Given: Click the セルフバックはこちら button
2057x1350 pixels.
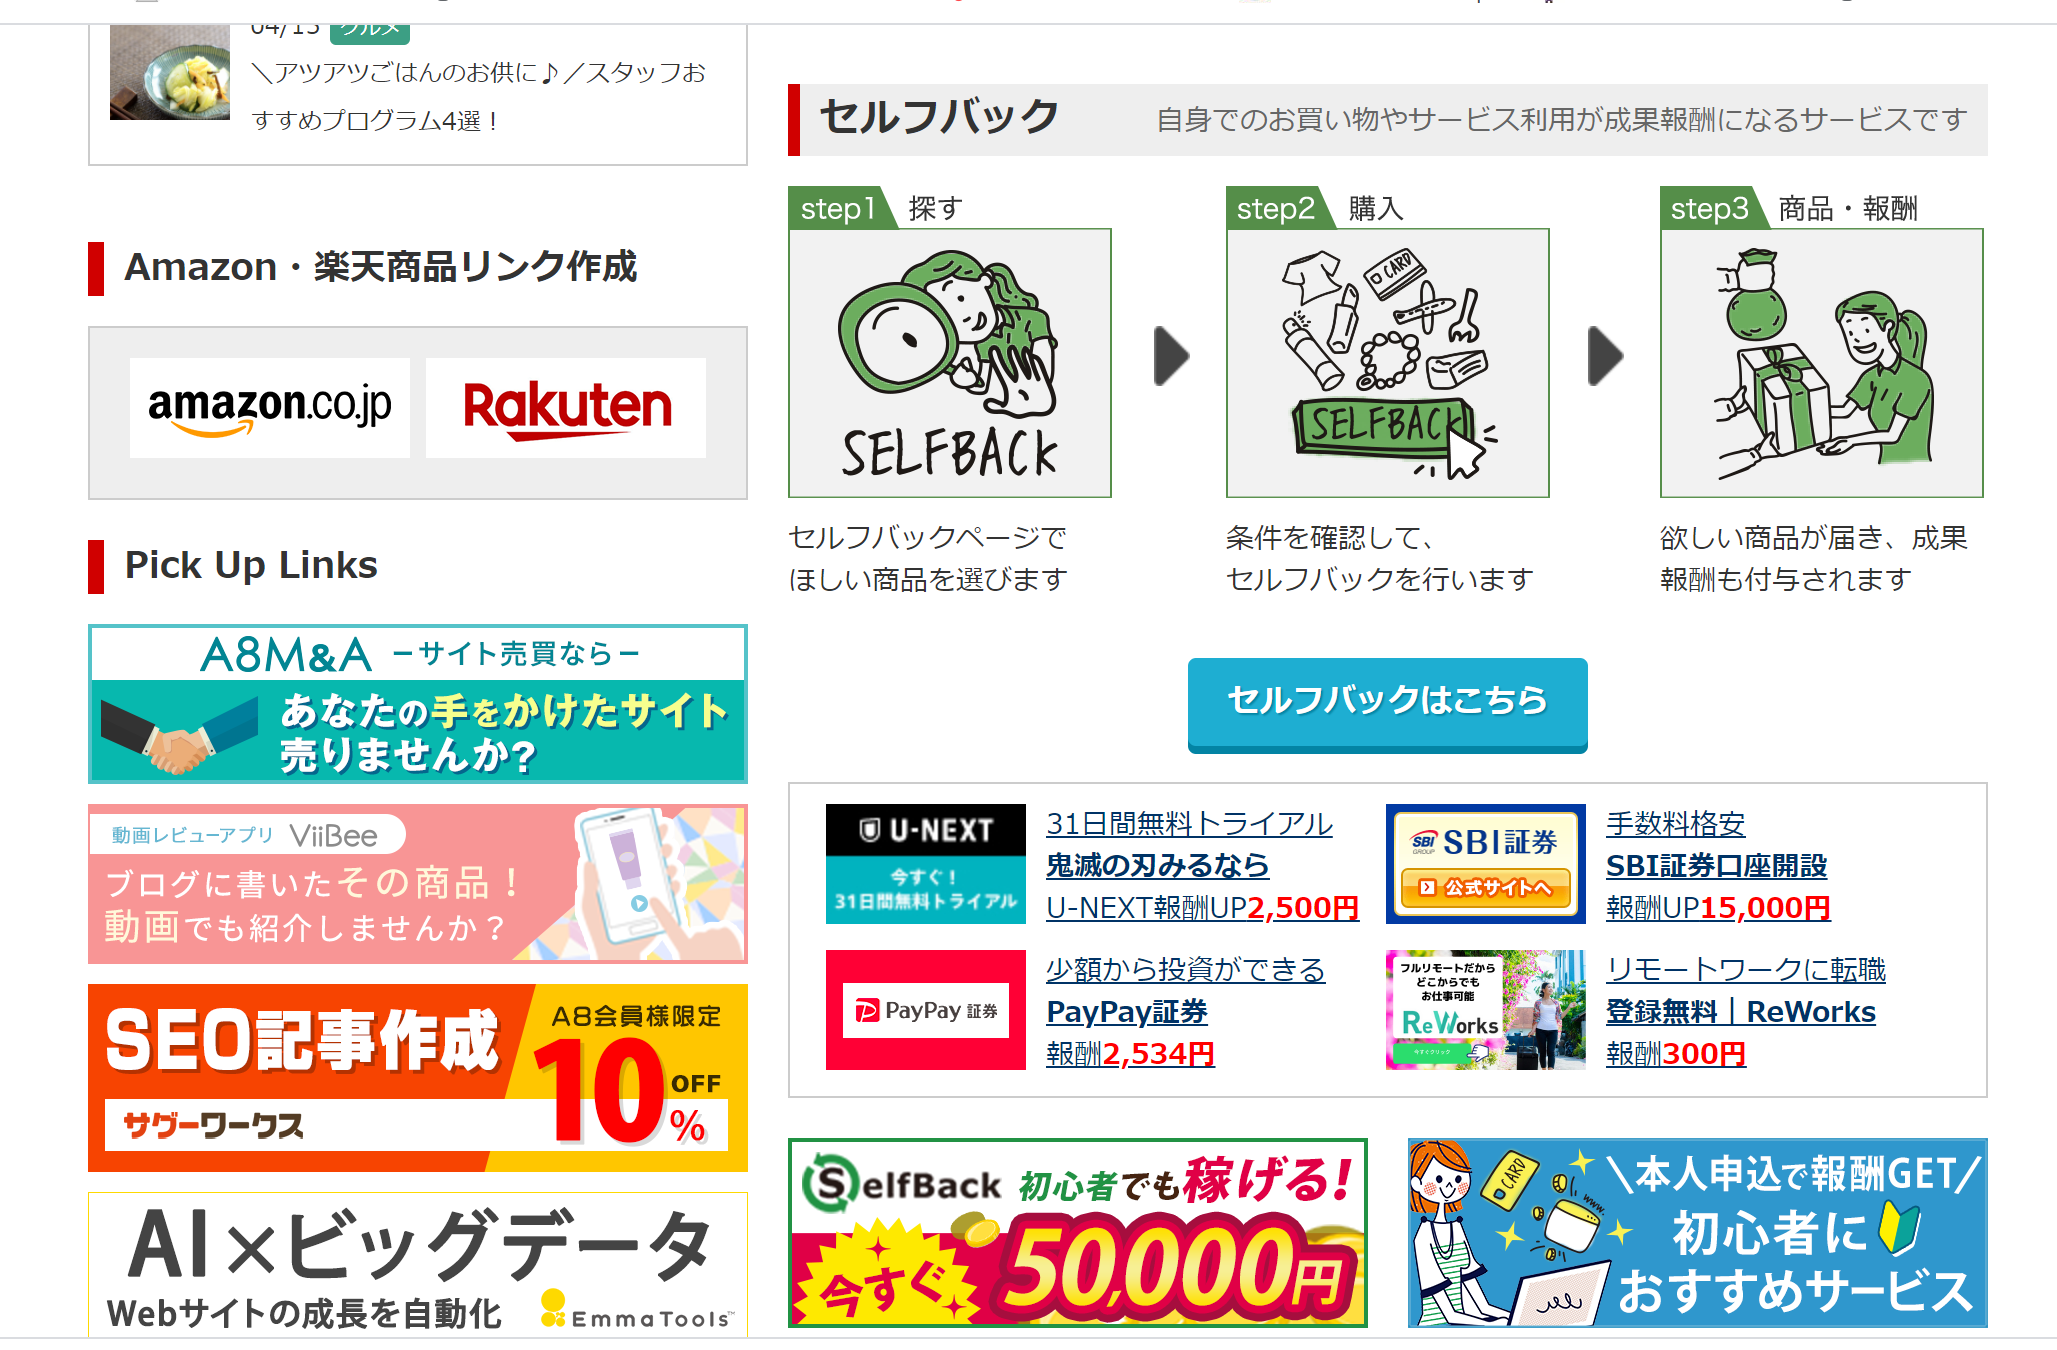Looking at the screenshot, I should tap(1388, 704).
